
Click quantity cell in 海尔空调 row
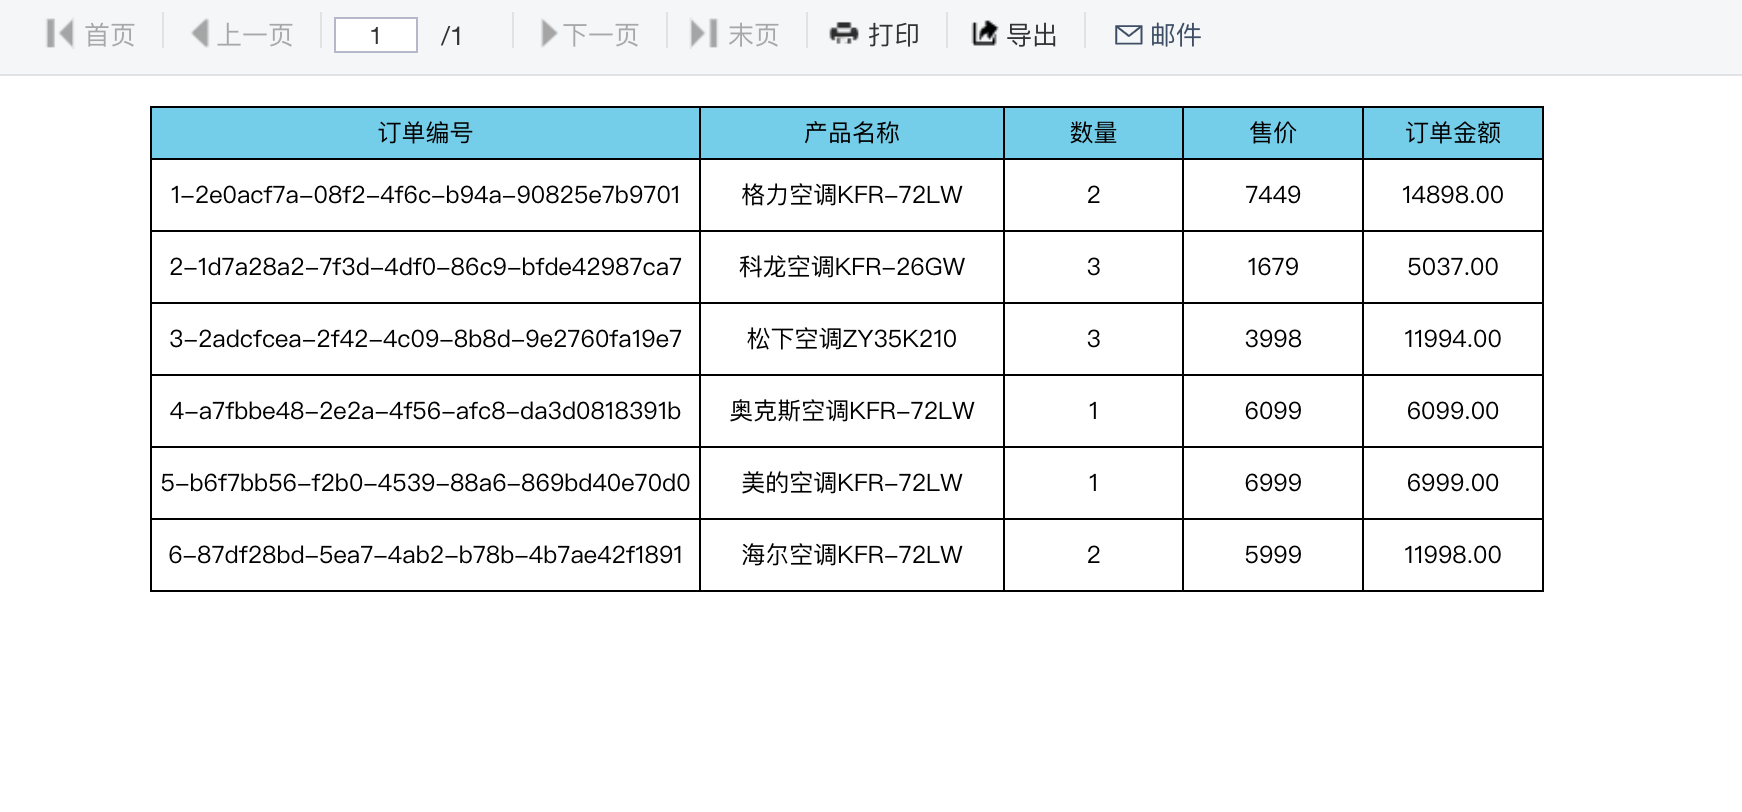(x=1094, y=555)
